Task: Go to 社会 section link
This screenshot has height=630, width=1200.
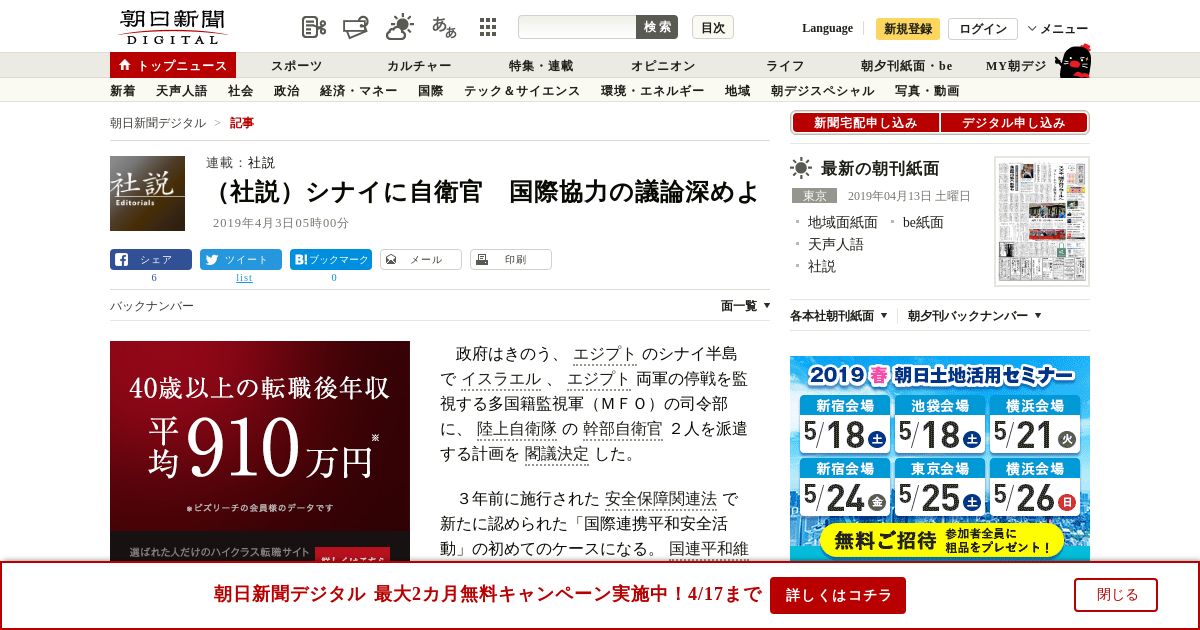Action: pos(241,91)
